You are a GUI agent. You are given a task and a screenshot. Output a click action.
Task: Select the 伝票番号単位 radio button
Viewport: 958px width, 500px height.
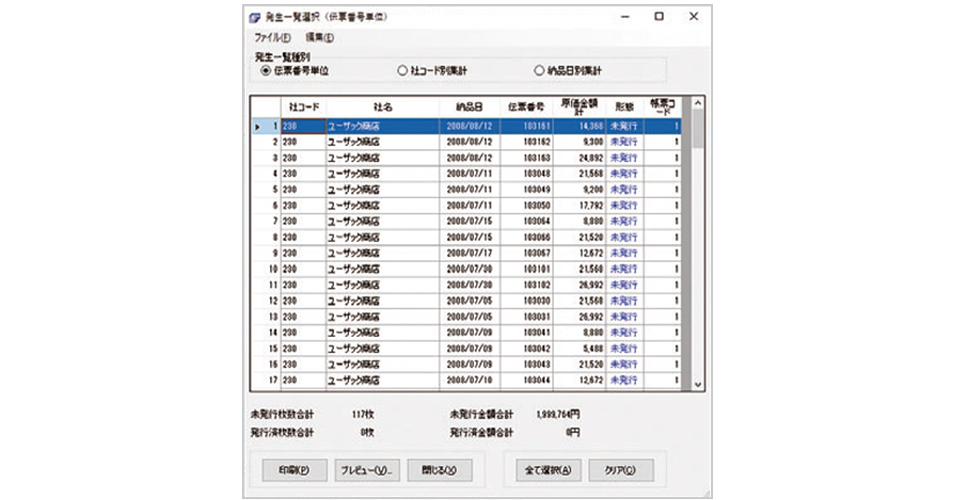pyautogui.click(x=265, y=71)
